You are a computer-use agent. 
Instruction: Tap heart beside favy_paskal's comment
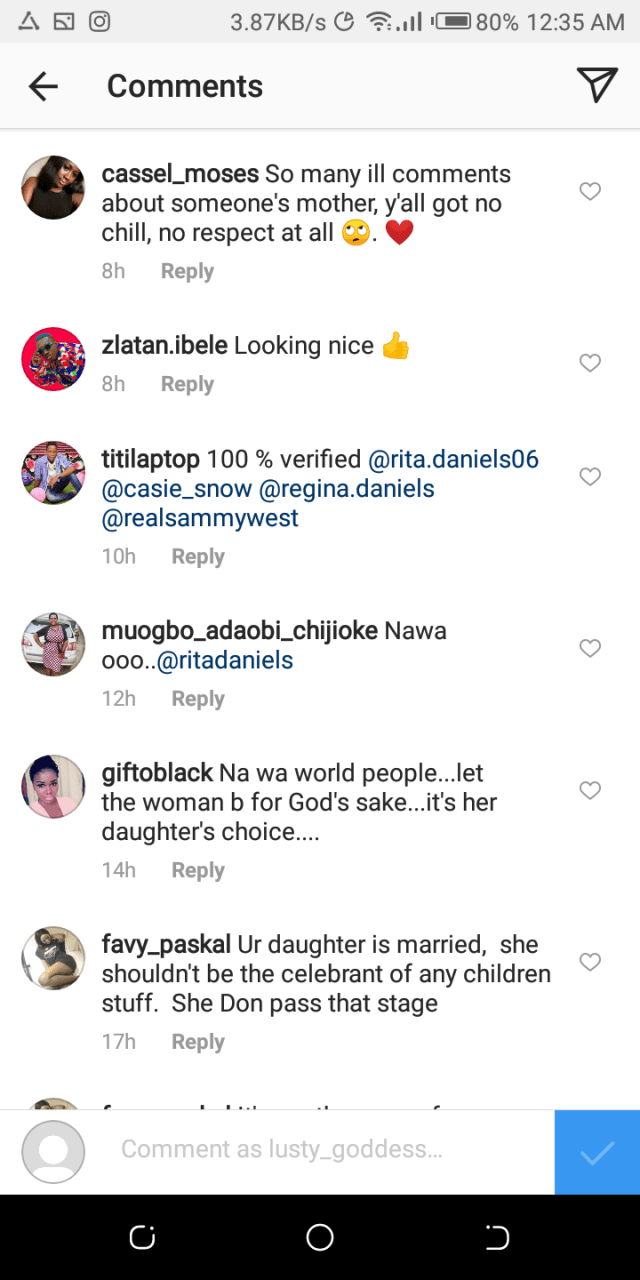(590, 962)
